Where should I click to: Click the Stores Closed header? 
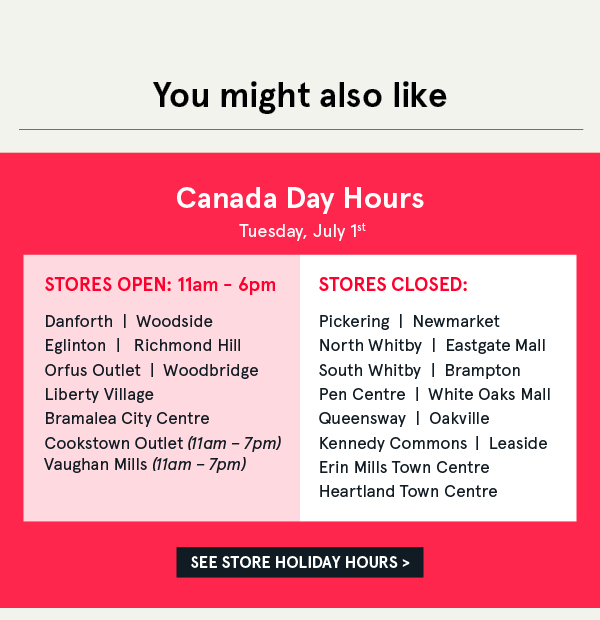click(393, 285)
